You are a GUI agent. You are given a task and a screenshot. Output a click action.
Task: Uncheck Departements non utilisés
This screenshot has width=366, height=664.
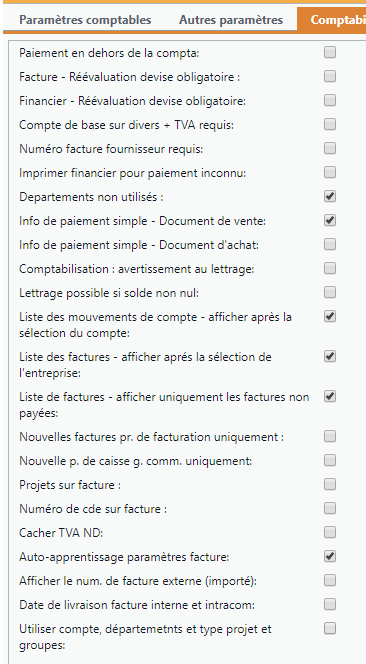[x=330, y=196]
